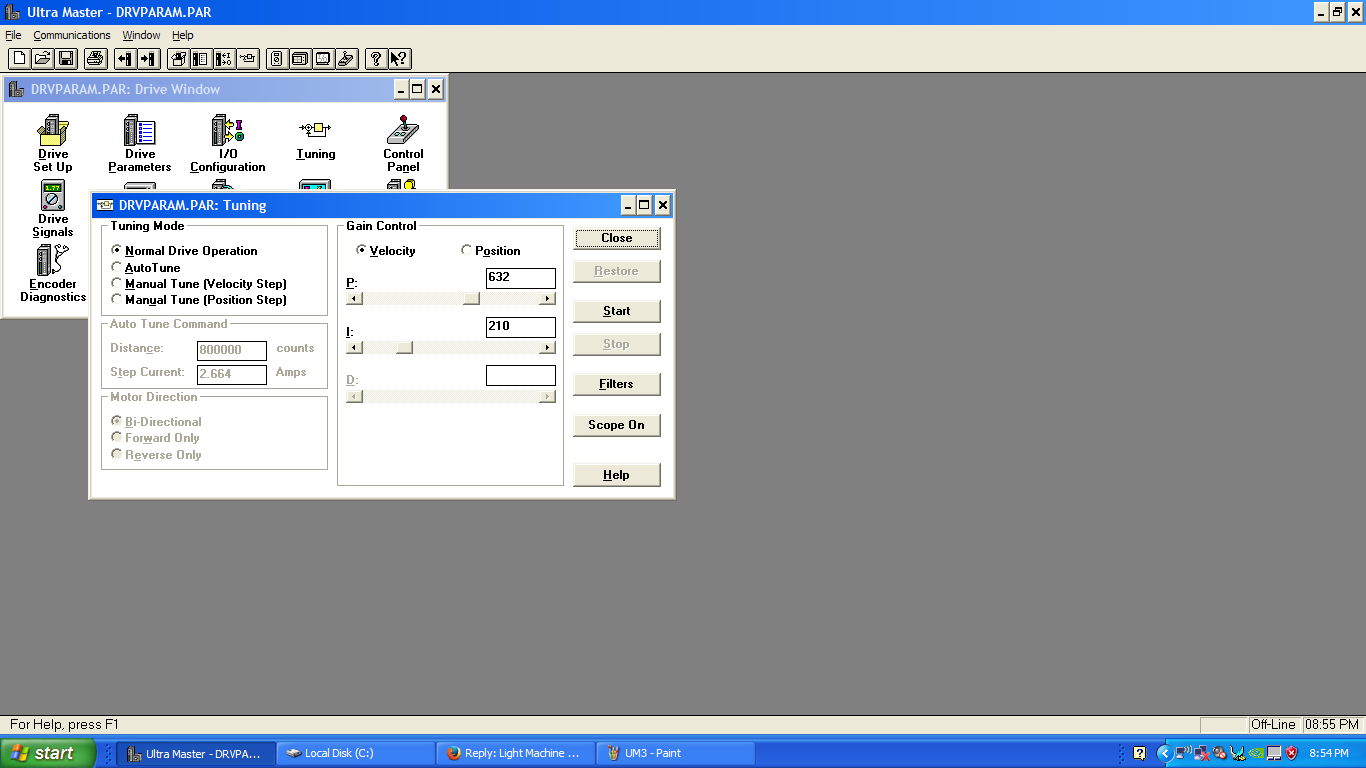
Task: Click the Scope On button
Action: [x=617, y=425]
